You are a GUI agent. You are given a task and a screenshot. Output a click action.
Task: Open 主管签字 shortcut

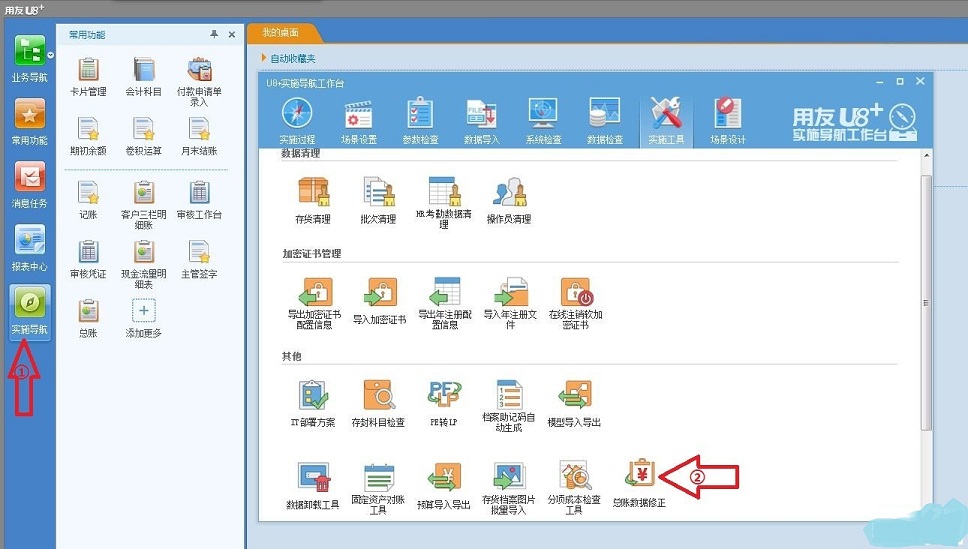pos(199,259)
